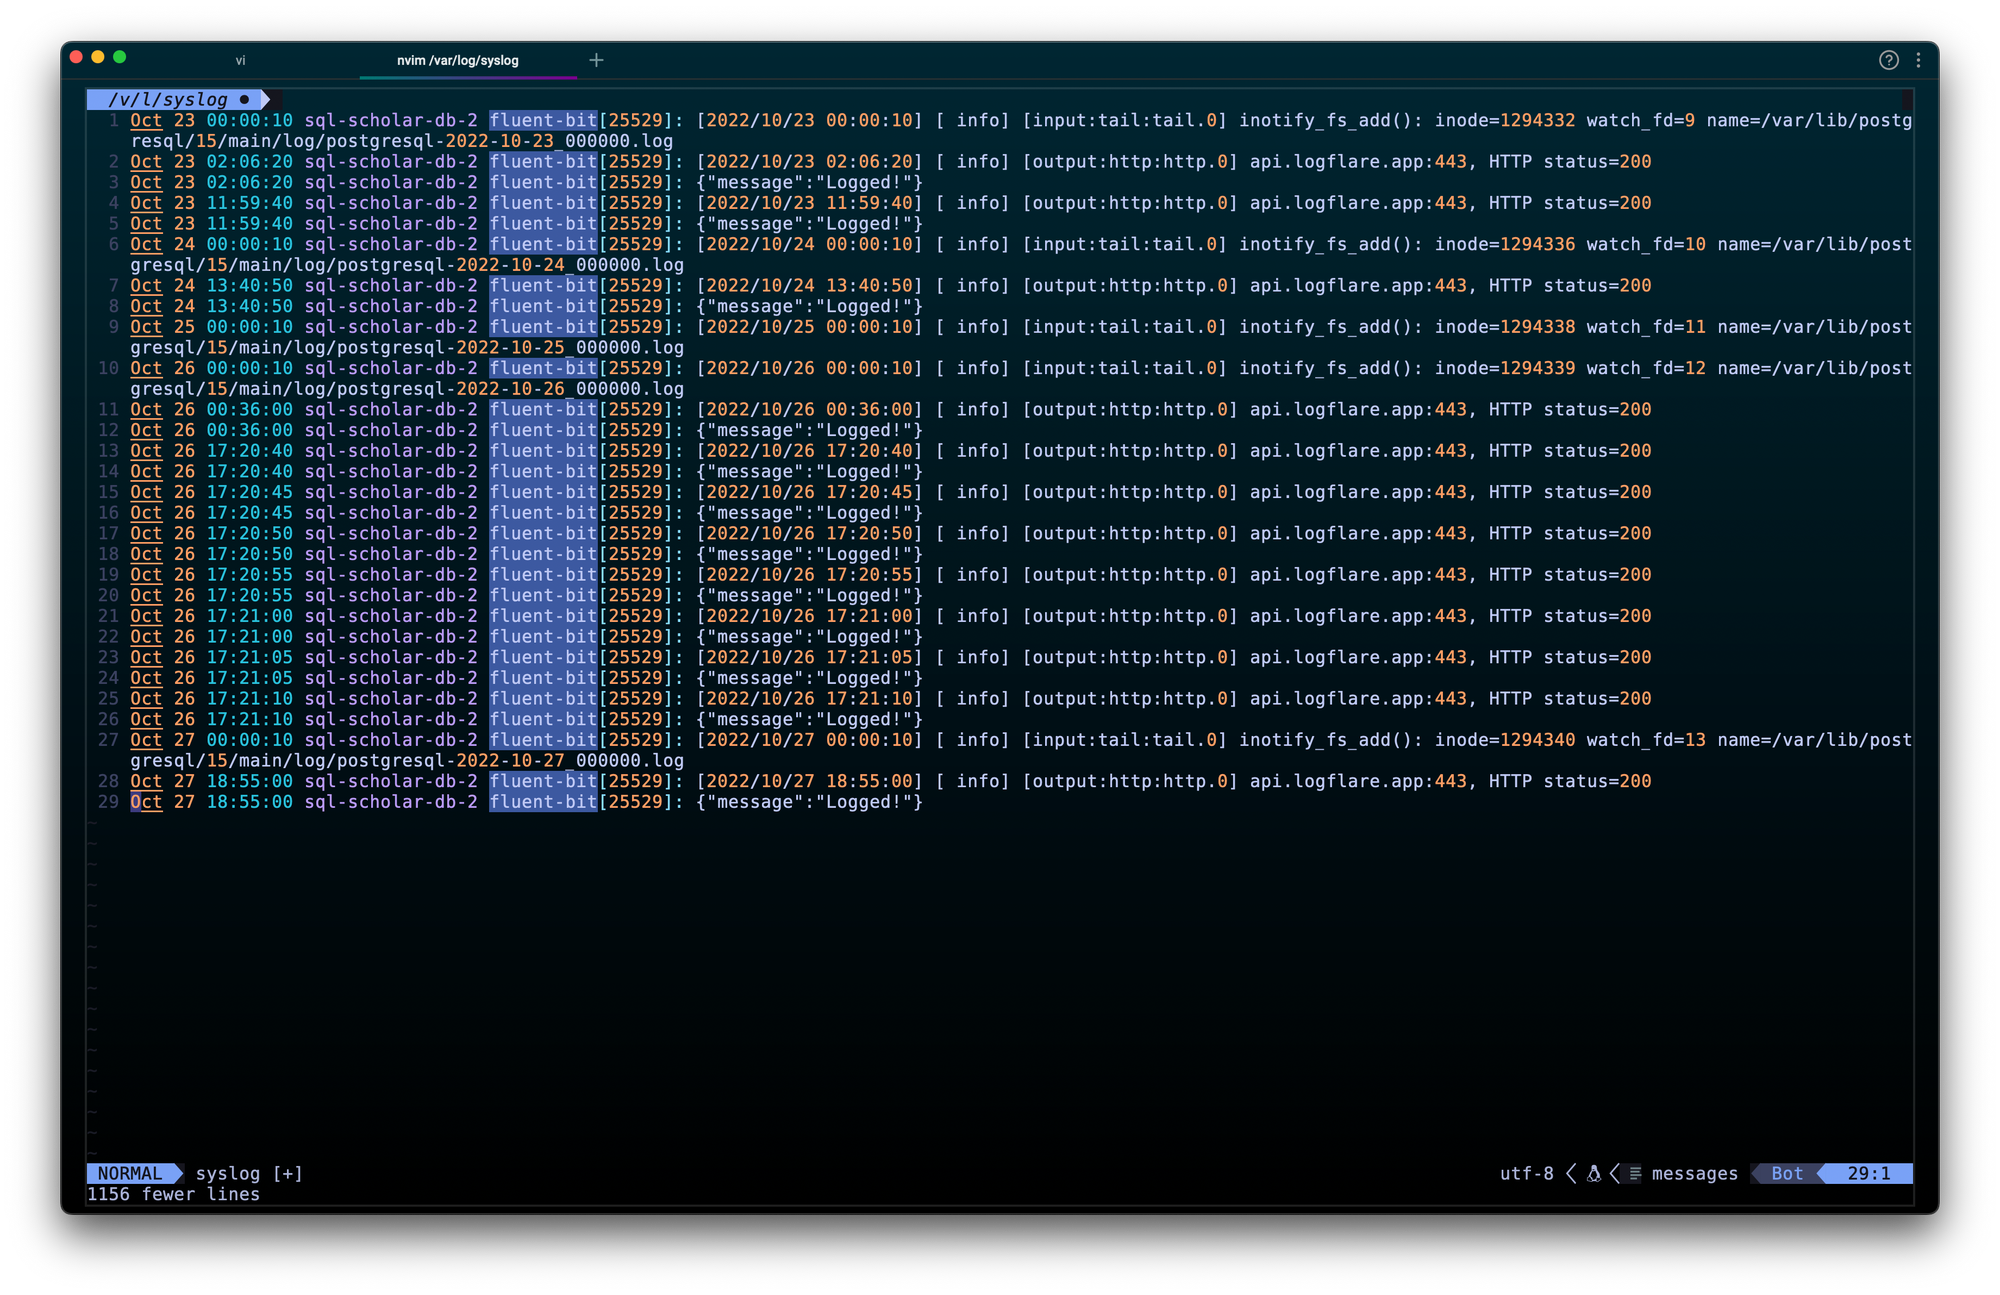The height and width of the screenshot is (1295, 2000).
Task: Click the Oct text on line 29
Action: (146, 802)
